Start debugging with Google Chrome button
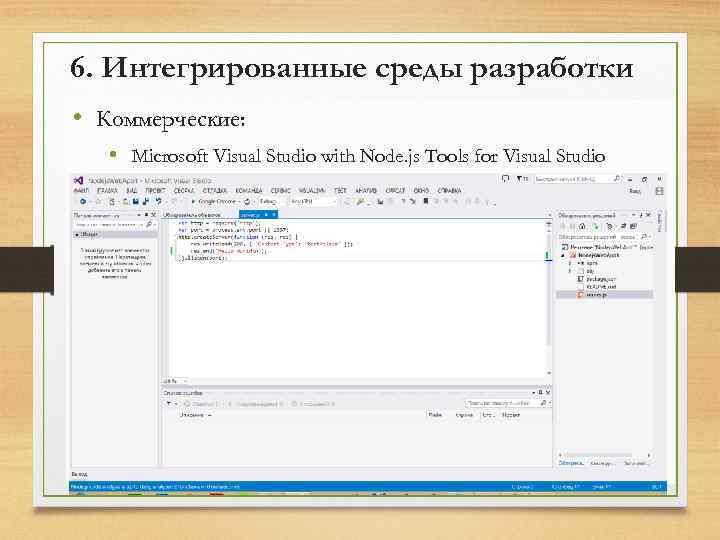Screen dimensions: 720x540 pos(214,202)
